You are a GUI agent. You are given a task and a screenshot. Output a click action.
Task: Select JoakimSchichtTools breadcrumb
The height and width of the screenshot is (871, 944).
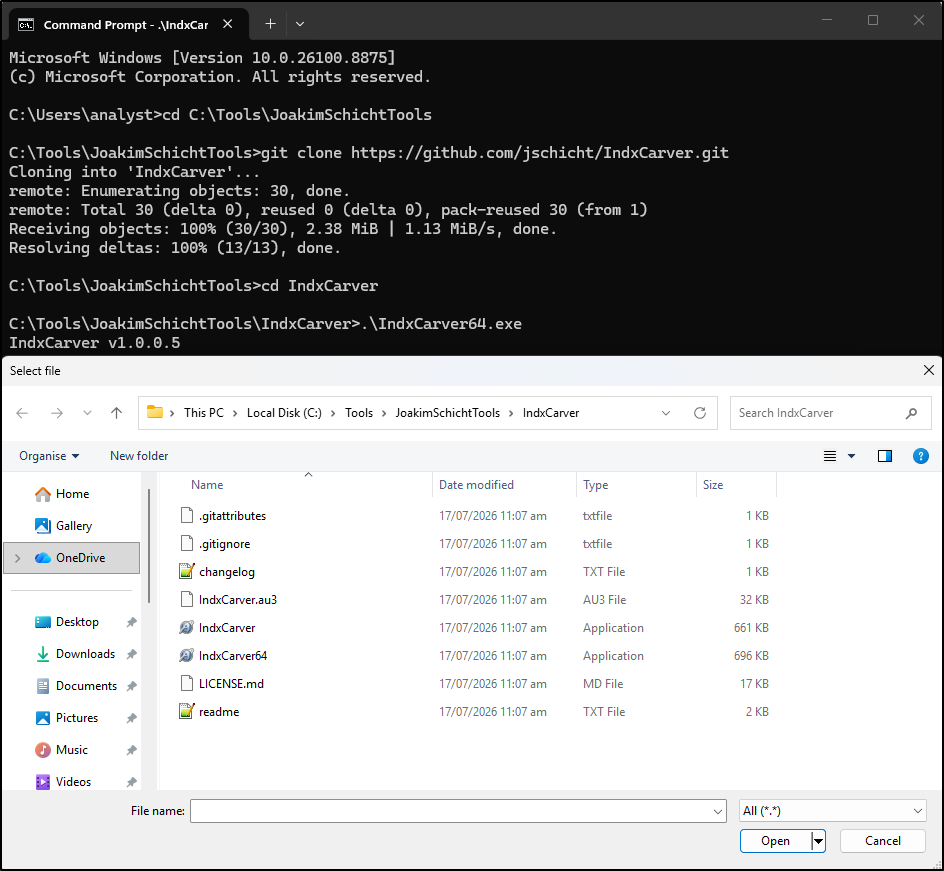click(447, 413)
